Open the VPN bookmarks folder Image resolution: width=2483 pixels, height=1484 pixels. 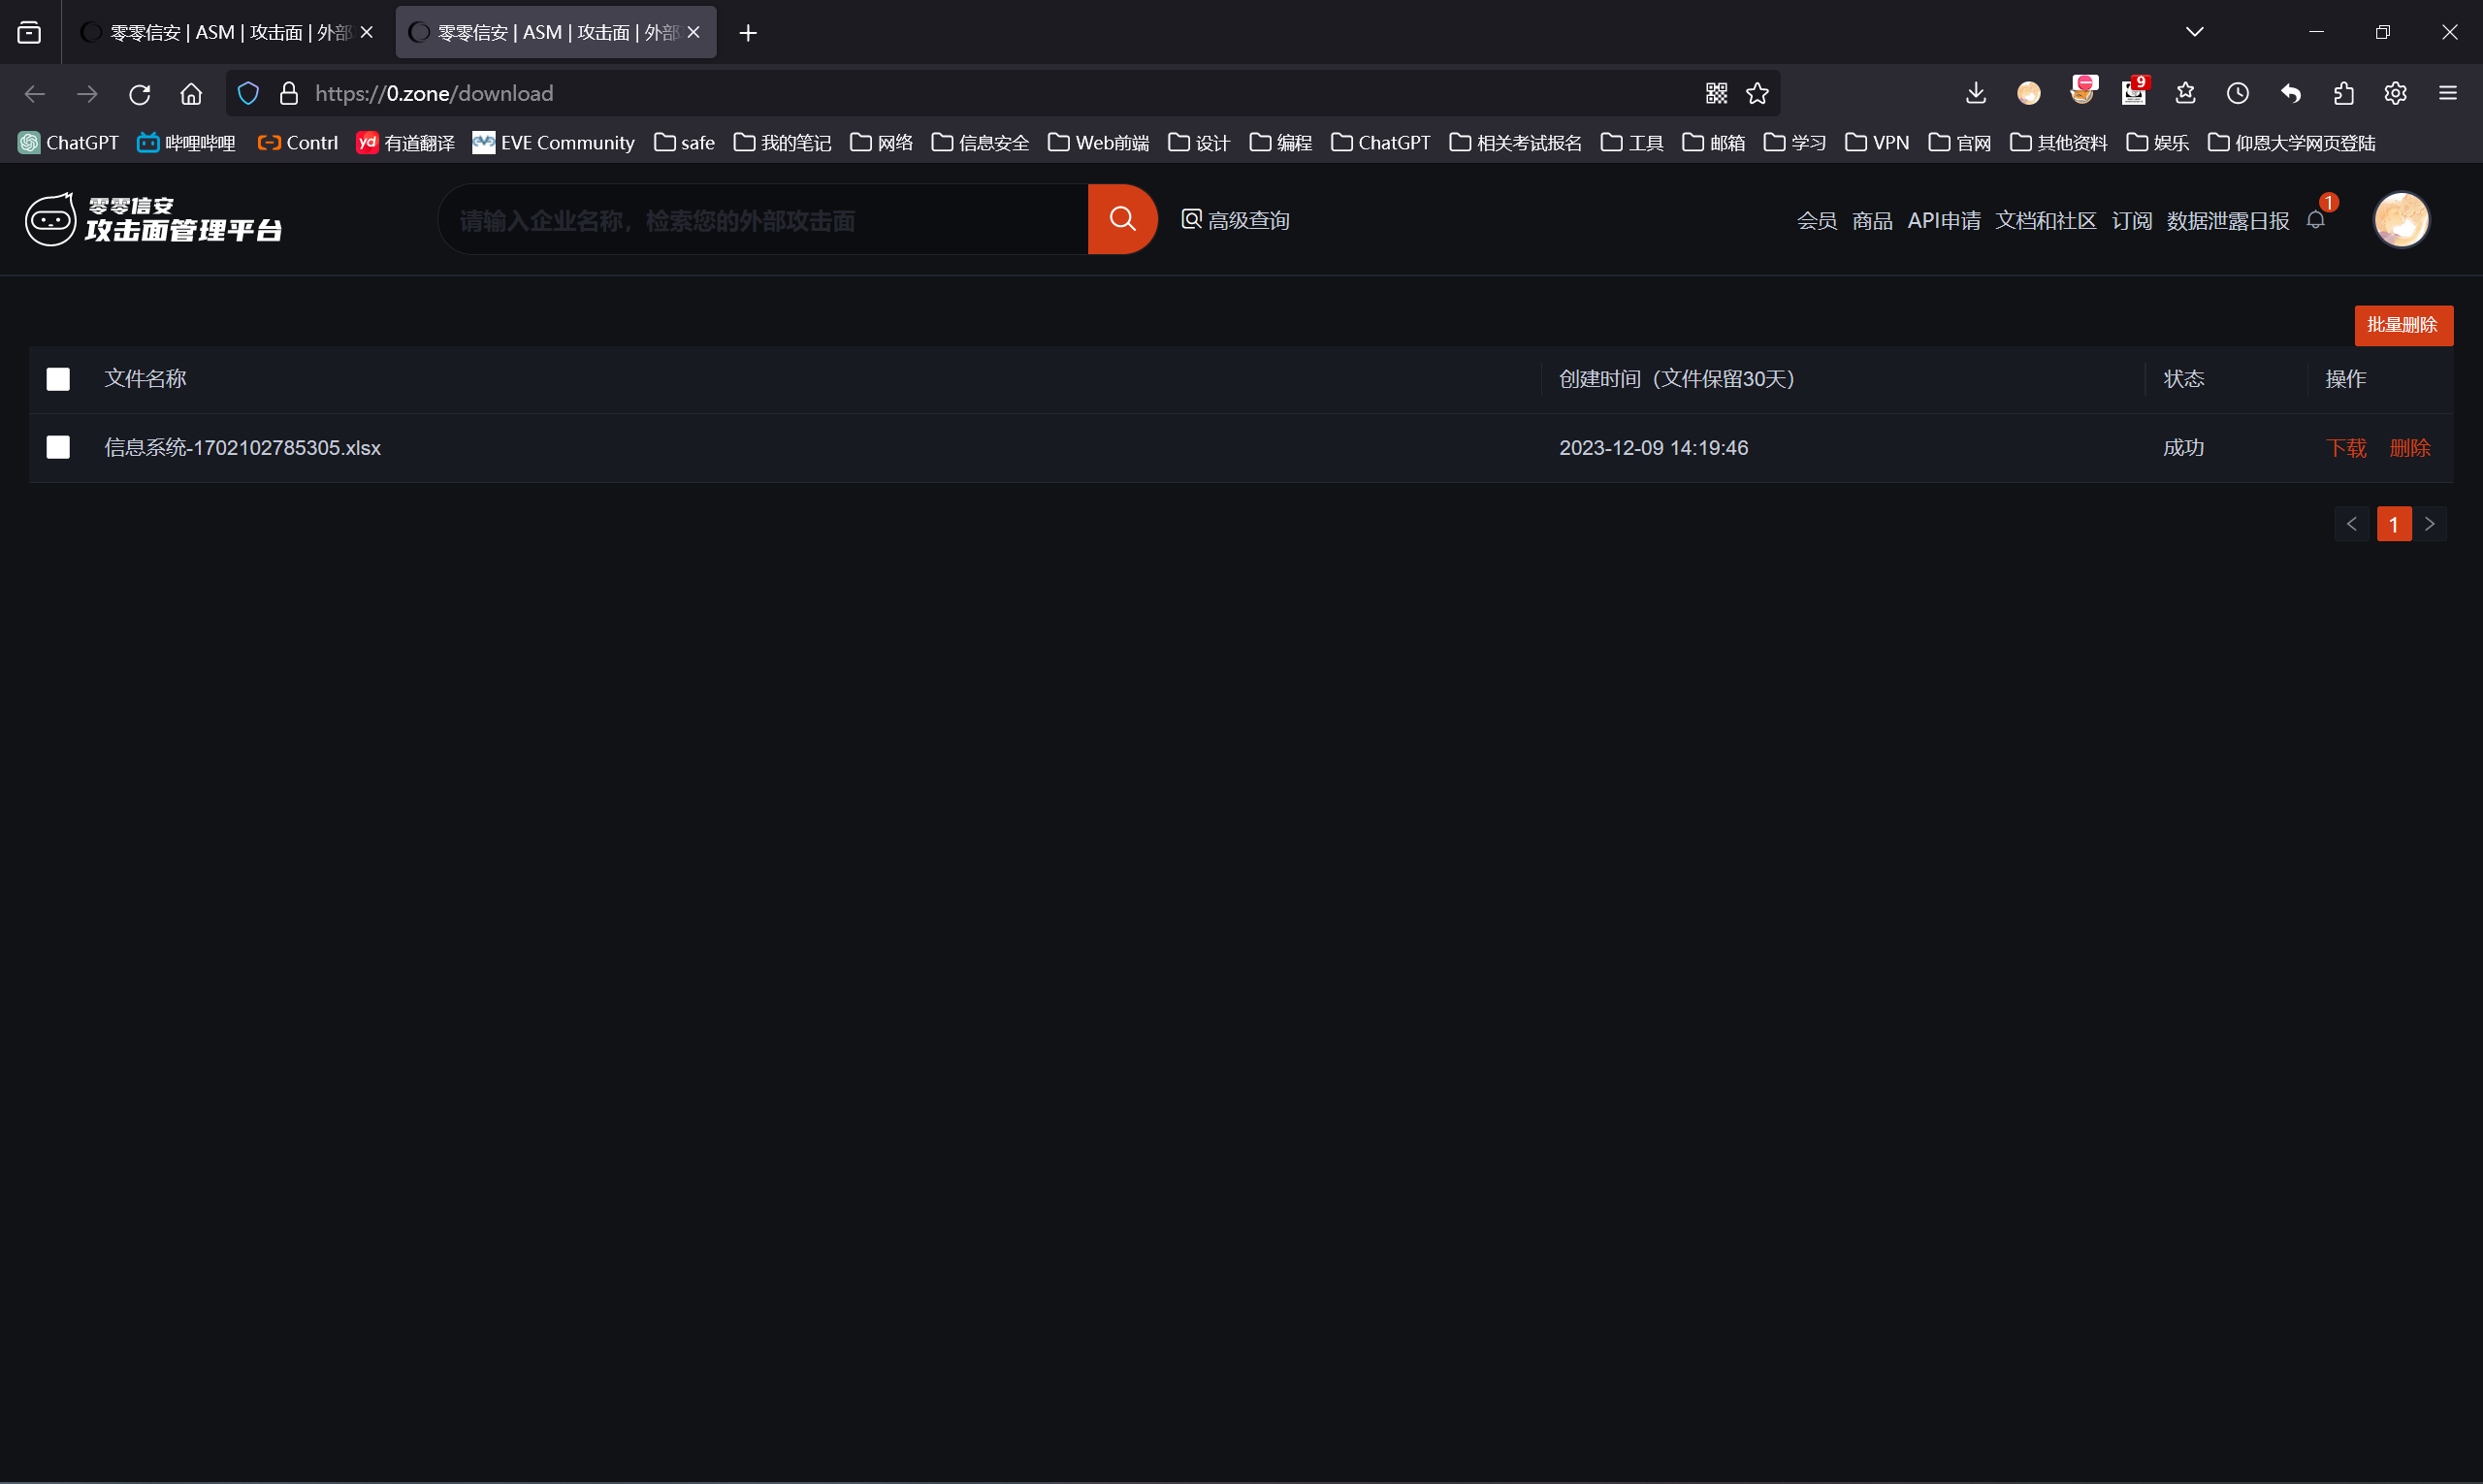[1877, 143]
